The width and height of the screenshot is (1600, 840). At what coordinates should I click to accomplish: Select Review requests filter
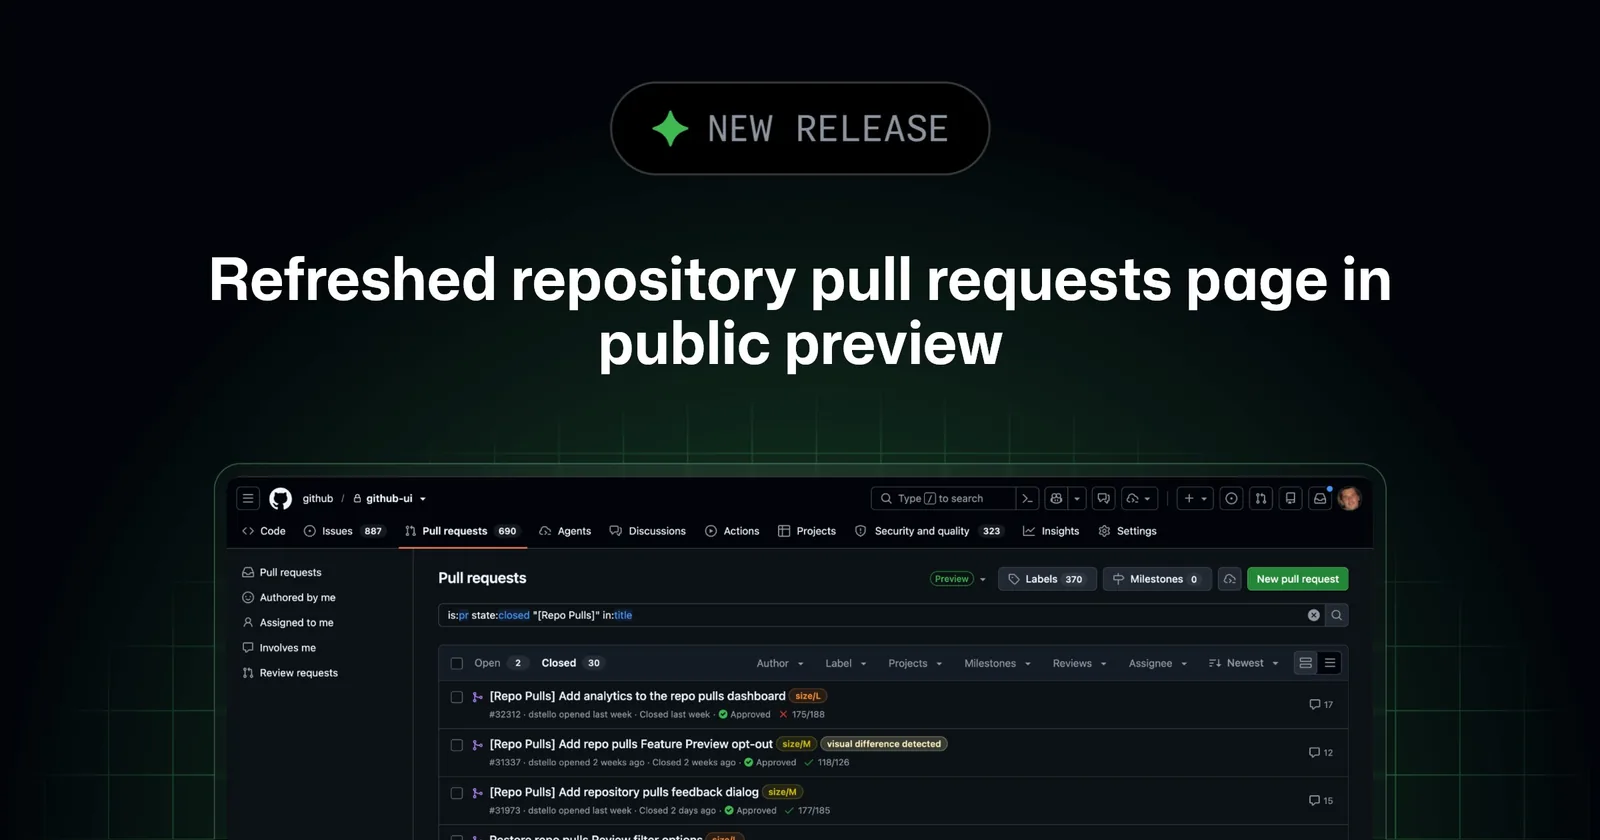[290, 673]
